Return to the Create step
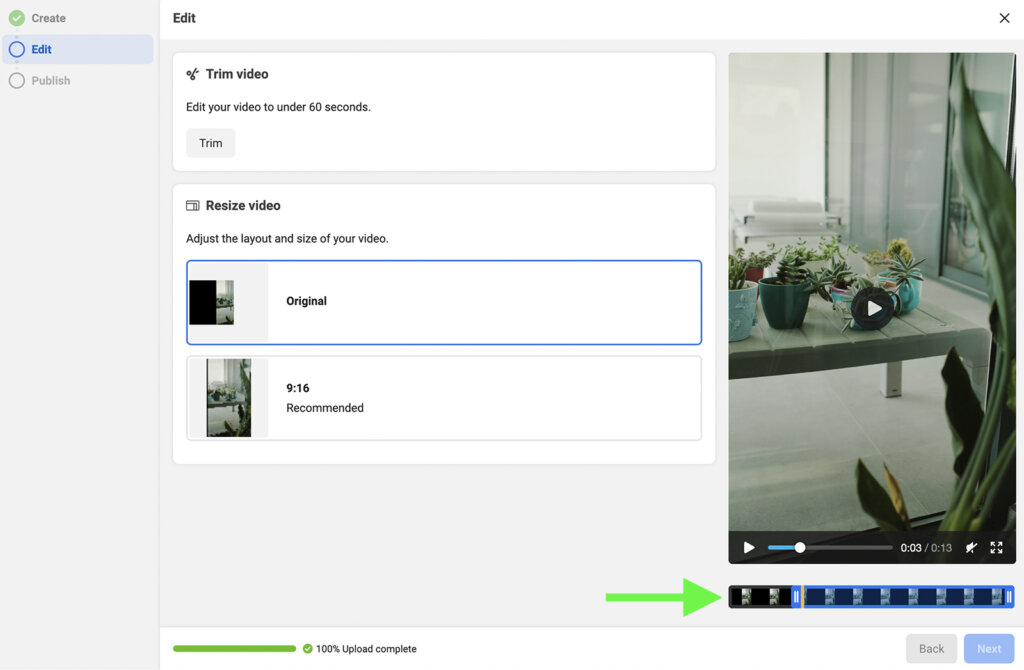This screenshot has width=1024, height=670. pos(49,17)
